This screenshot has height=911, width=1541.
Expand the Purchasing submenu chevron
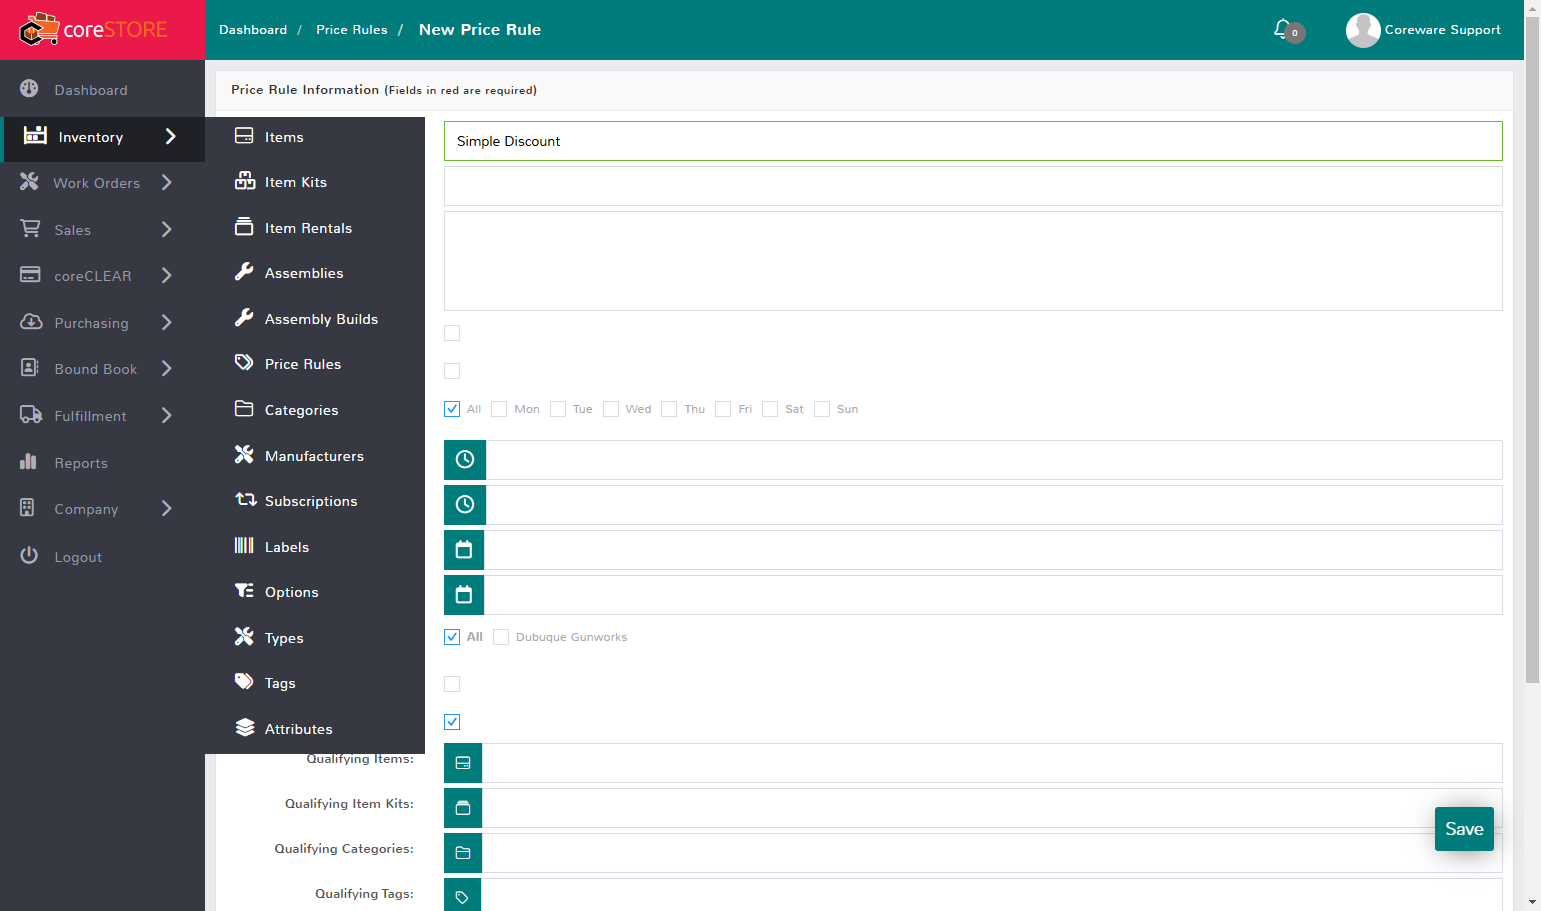[167, 322]
